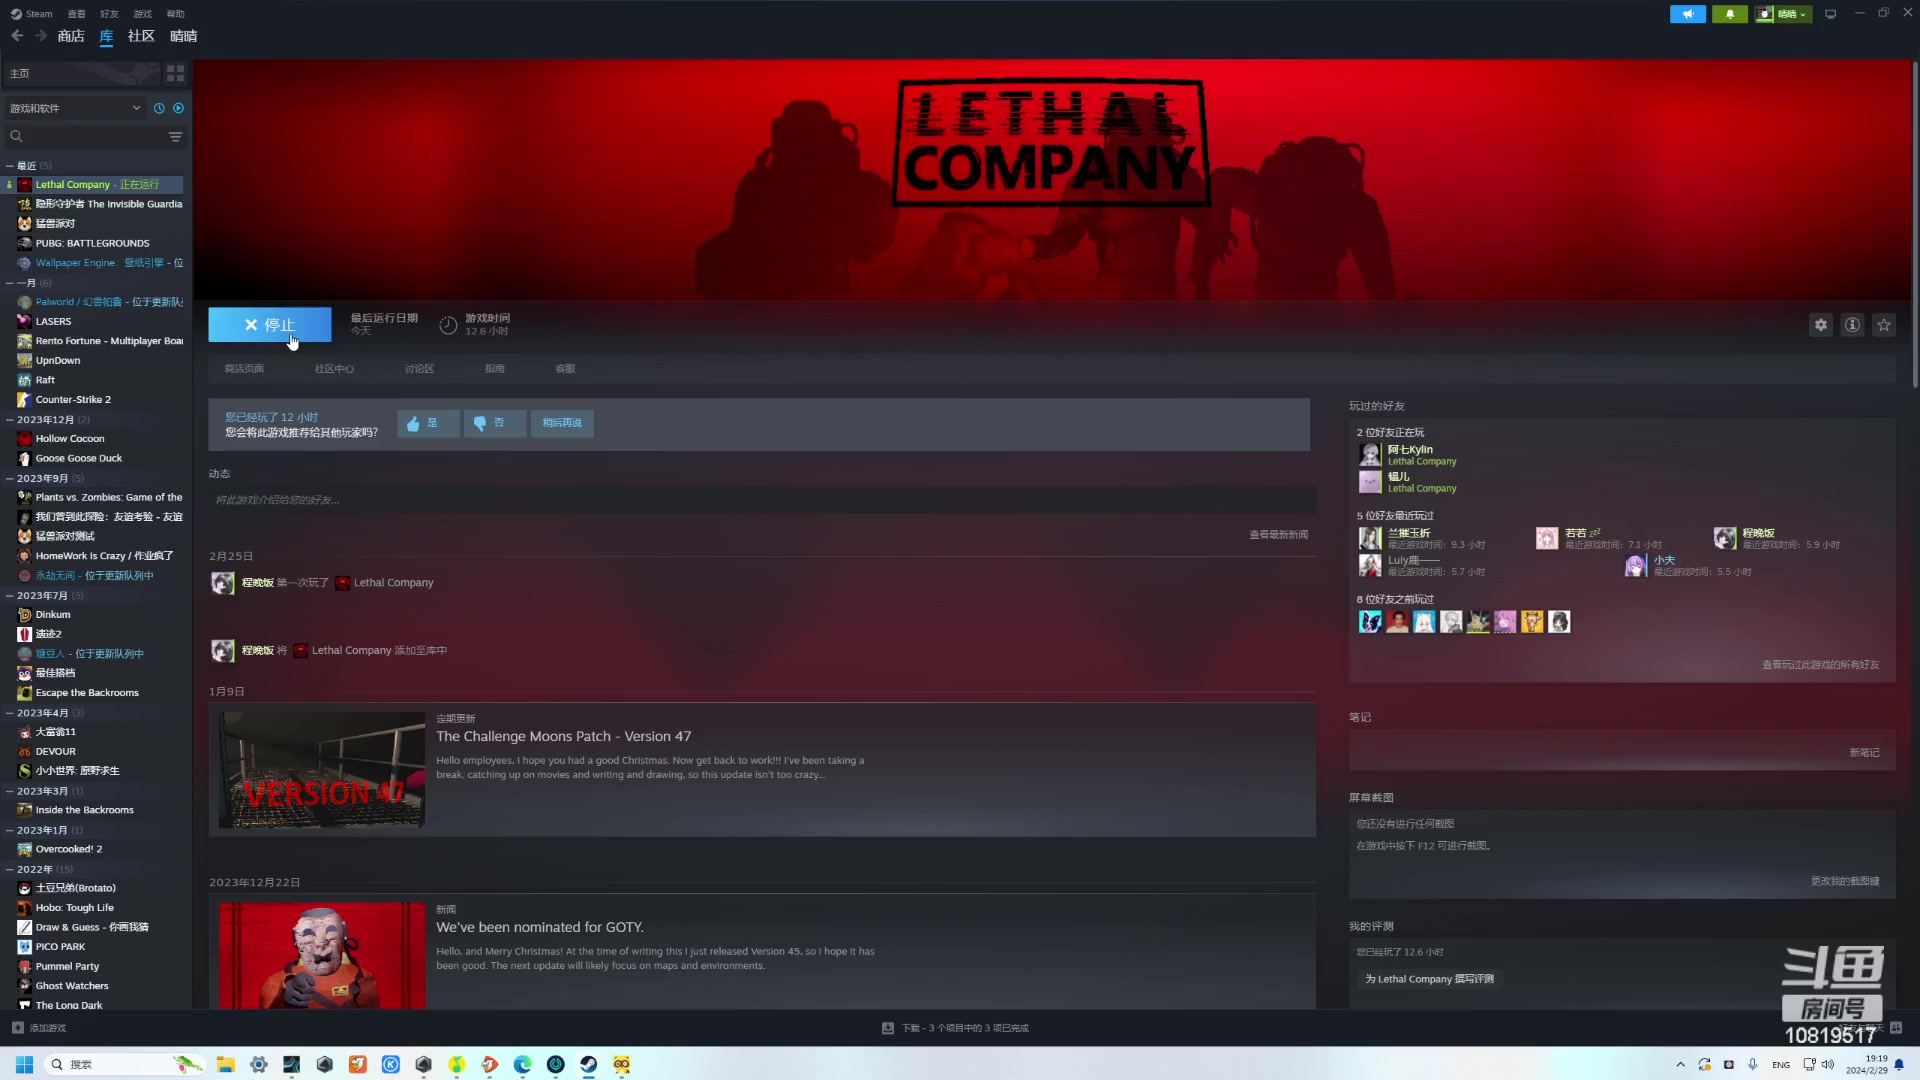Open the downloads status at bottom
1920x1080 pixels.
tap(955, 1028)
